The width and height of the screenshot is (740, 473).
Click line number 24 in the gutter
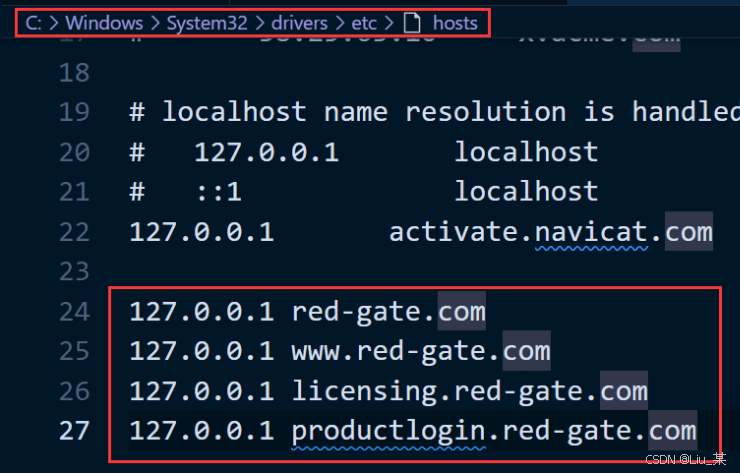73,312
